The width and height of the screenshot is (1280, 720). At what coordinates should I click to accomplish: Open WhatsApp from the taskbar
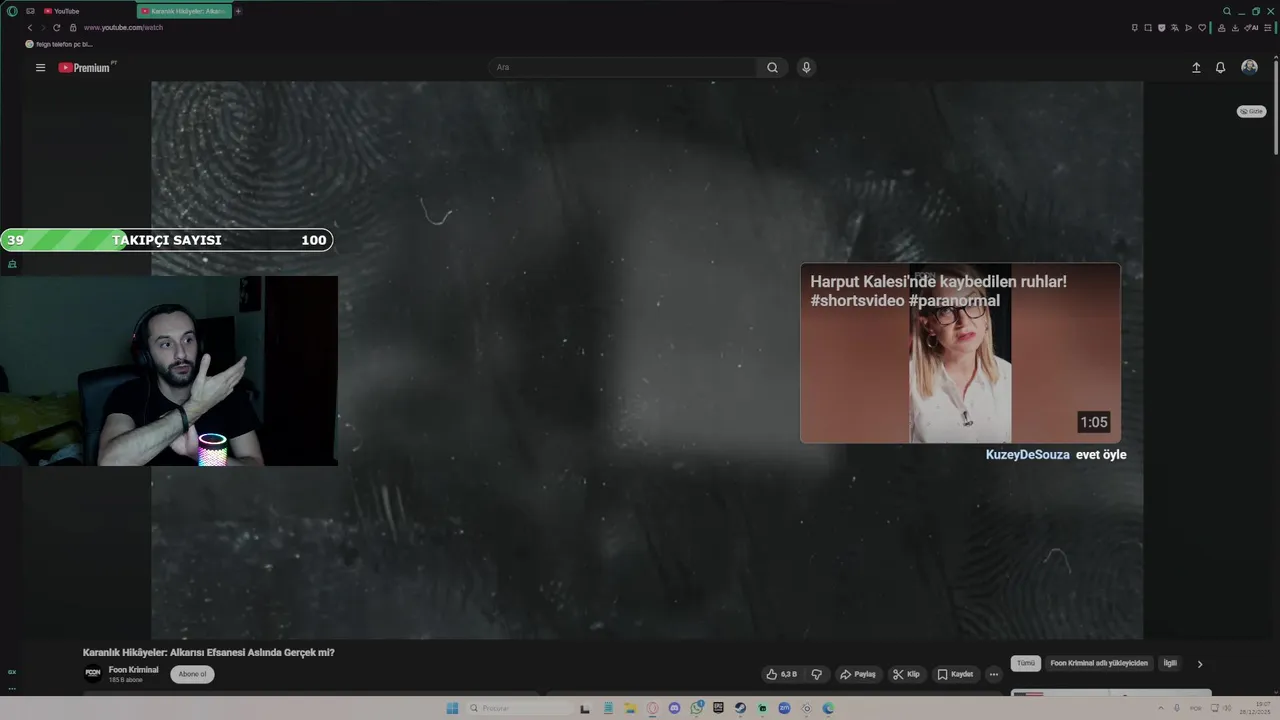[x=697, y=708]
